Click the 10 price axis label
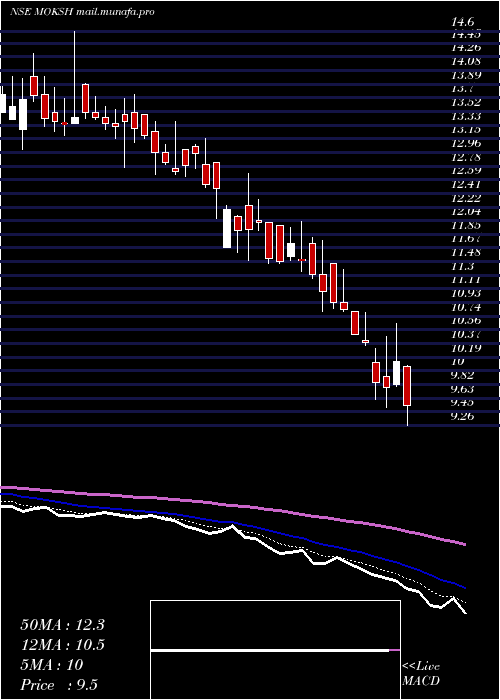The image size is (500, 700). (x=458, y=361)
